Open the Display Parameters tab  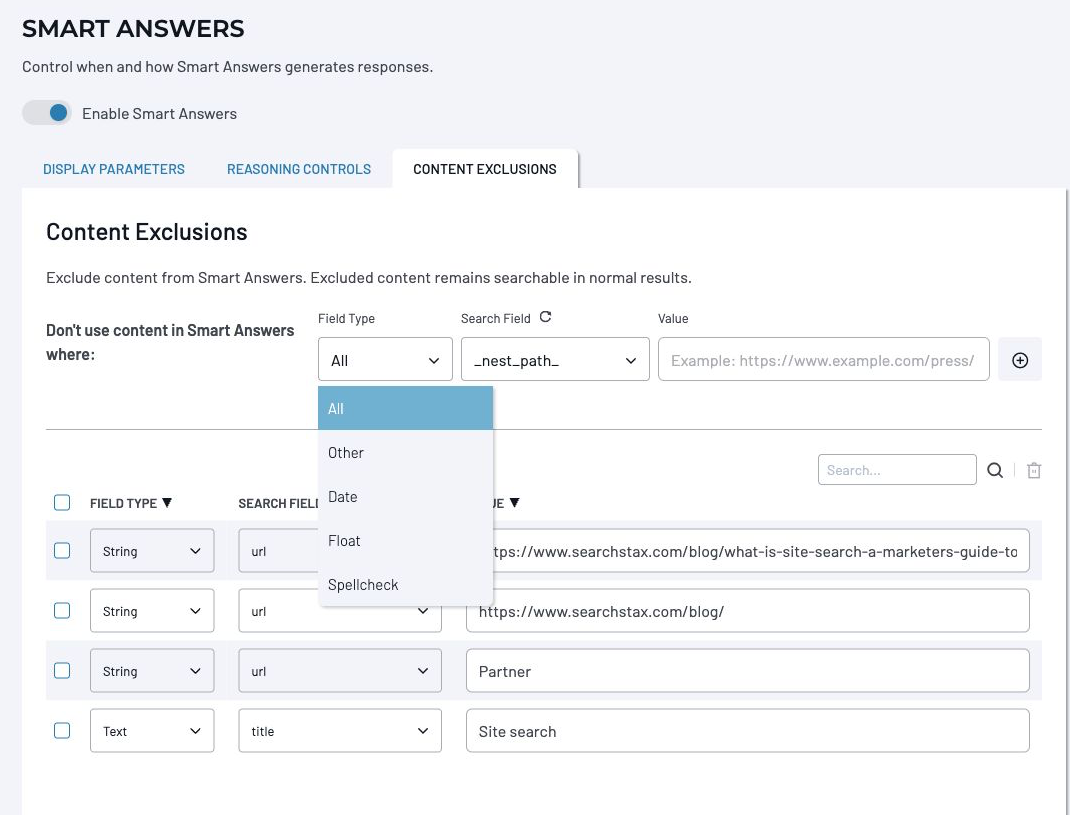[x=114, y=169]
